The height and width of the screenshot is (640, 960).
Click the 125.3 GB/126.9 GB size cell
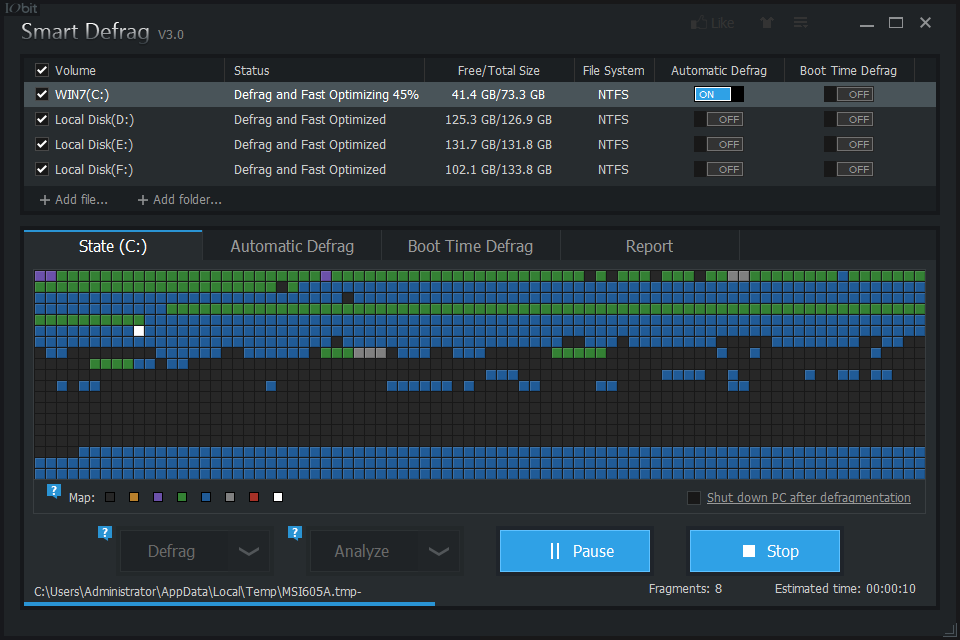[x=498, y=119]
